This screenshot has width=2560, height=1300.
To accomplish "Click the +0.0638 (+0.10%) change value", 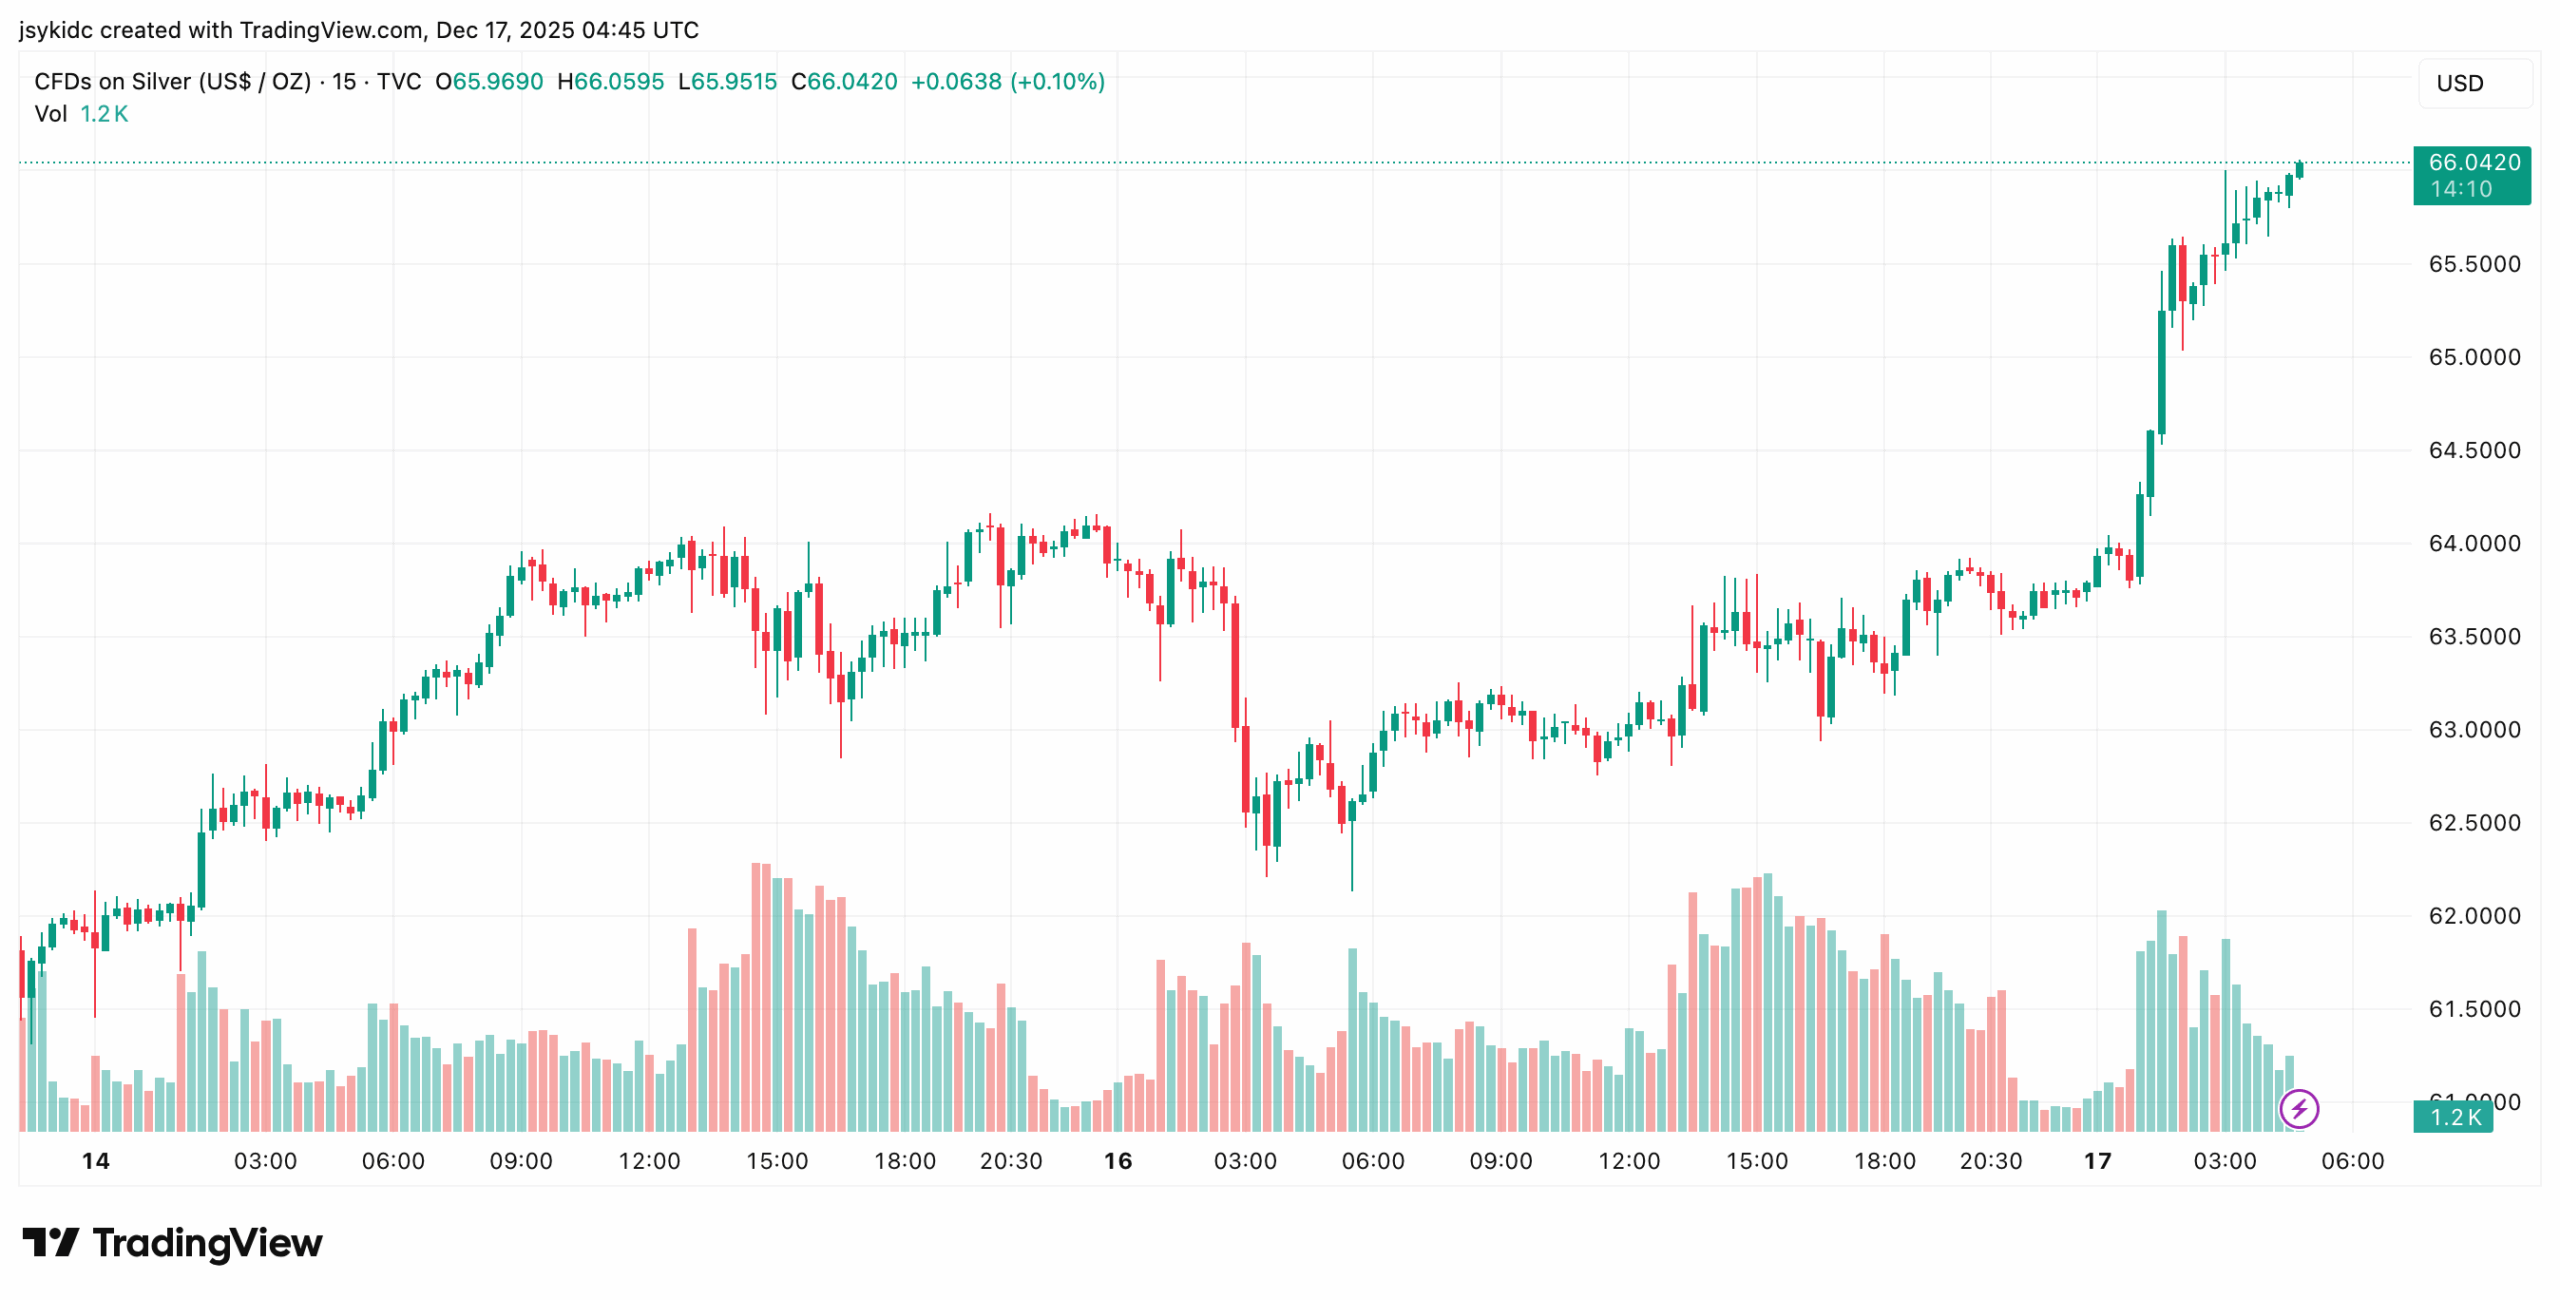I will pos(1007,82).
